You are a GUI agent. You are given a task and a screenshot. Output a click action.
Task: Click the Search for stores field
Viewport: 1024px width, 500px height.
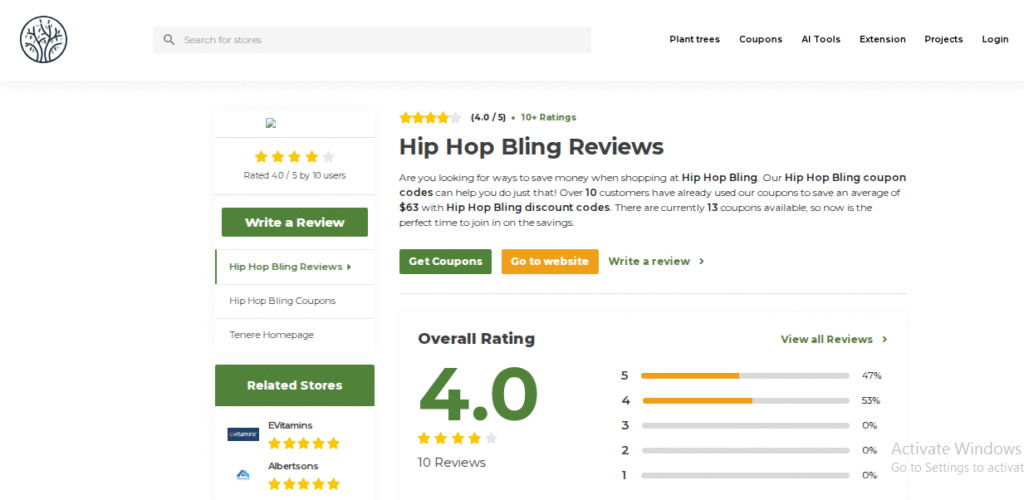(372, 40)
